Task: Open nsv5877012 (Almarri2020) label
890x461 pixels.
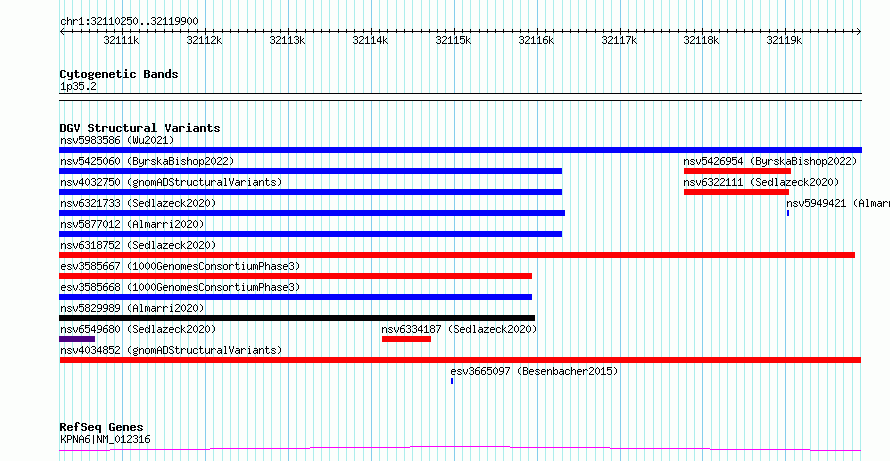Action: pos(132,224)
